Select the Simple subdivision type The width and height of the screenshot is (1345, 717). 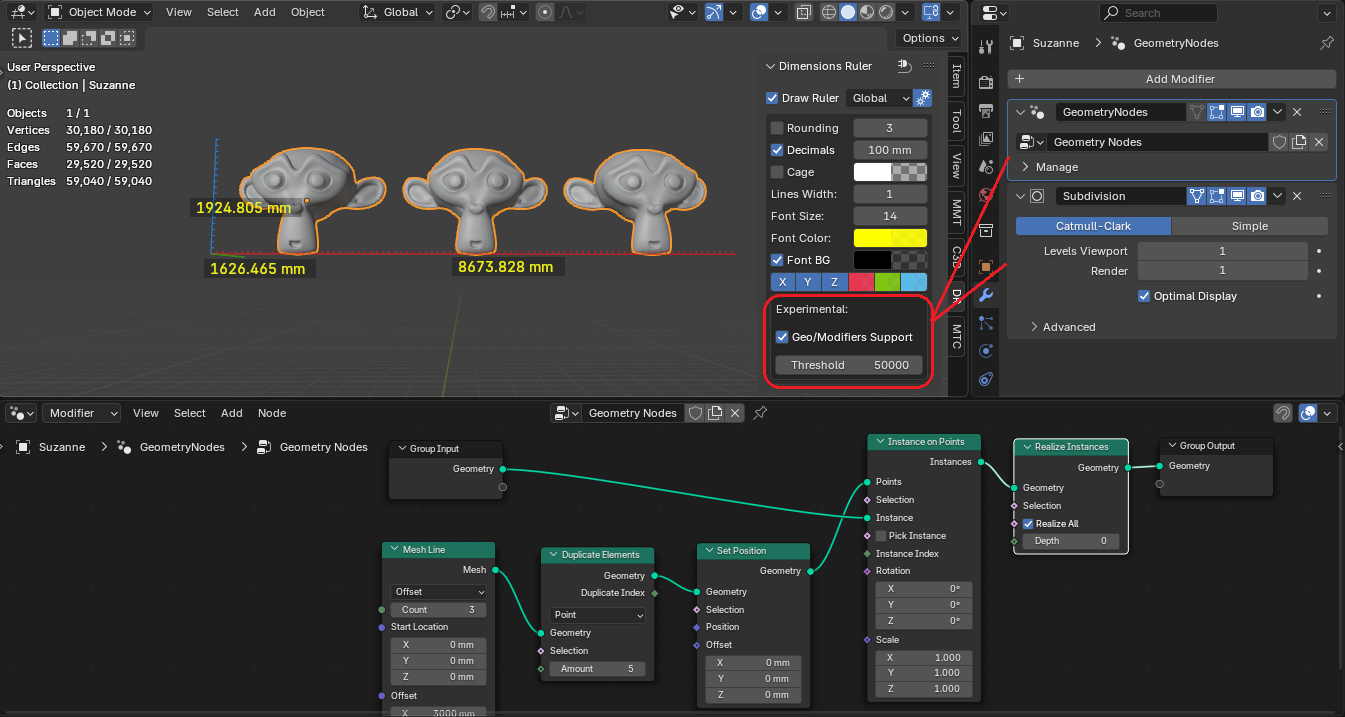[x=1250, y=226]
